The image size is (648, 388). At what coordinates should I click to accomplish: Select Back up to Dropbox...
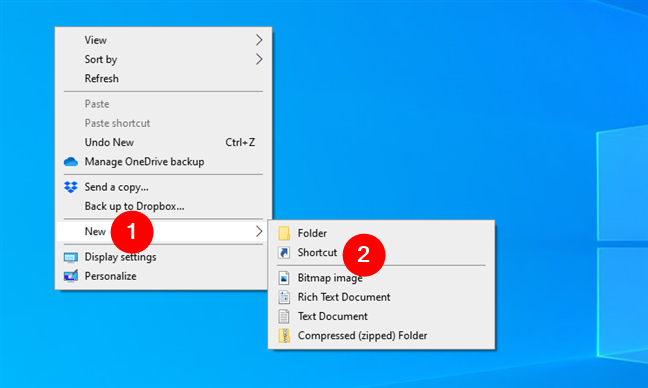click(164, 206)
